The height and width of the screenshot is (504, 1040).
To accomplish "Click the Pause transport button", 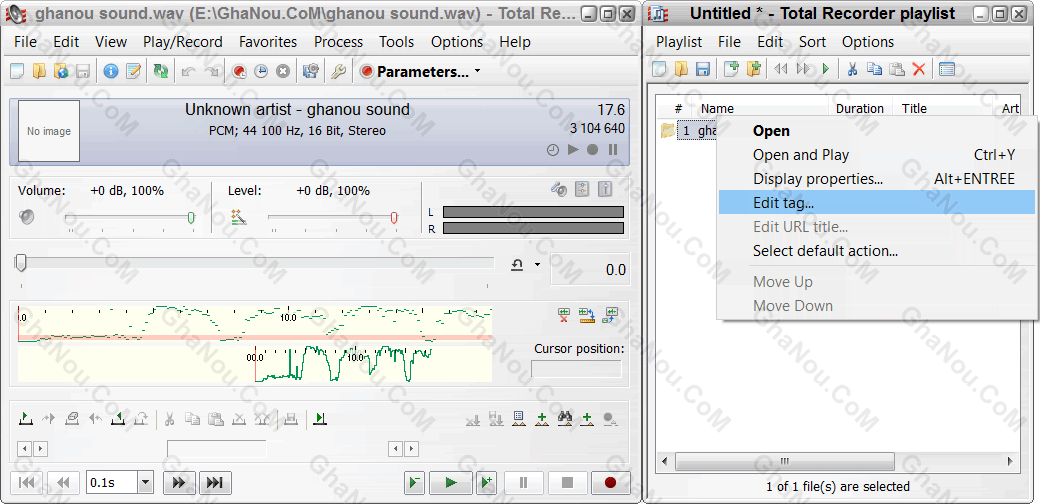I will point(523,483).
